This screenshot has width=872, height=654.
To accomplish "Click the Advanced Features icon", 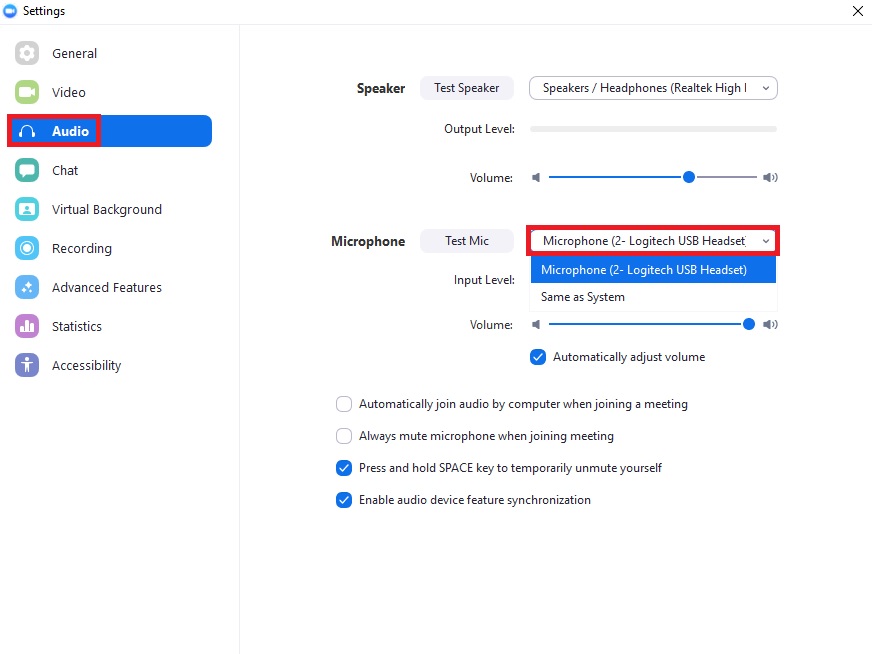I will pyautogui.click(x=26, y=287).
